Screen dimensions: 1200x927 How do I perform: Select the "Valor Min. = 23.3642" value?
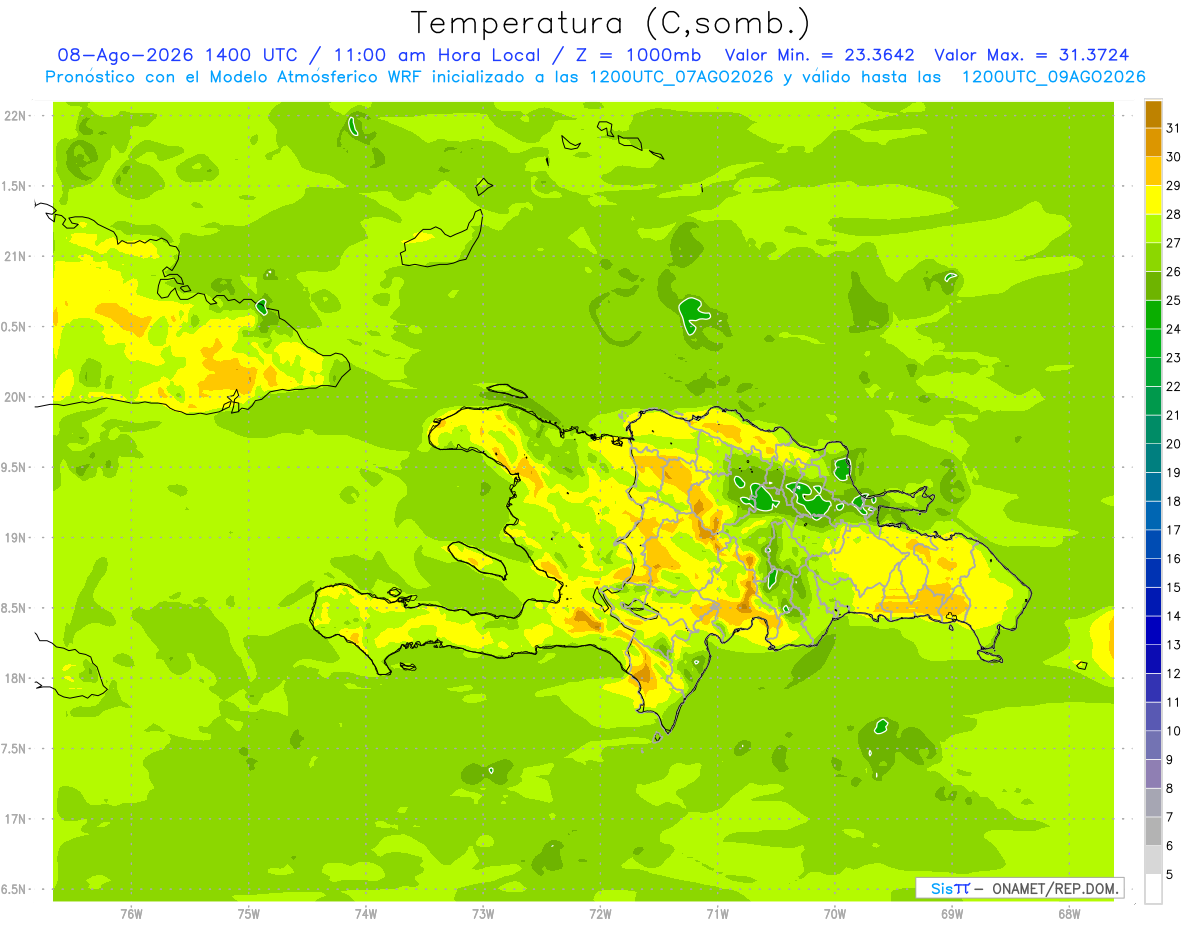point(821,55)
